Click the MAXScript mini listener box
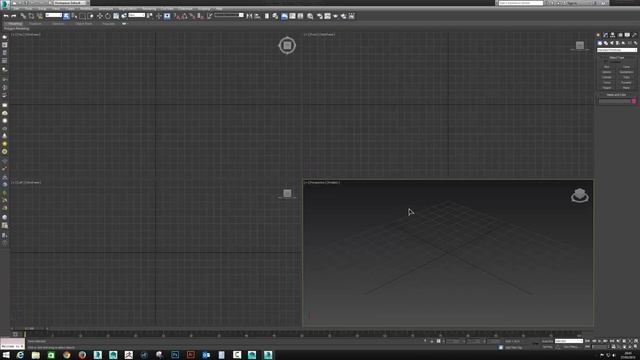This screenshot has width=640, height=360. point(12,344)
